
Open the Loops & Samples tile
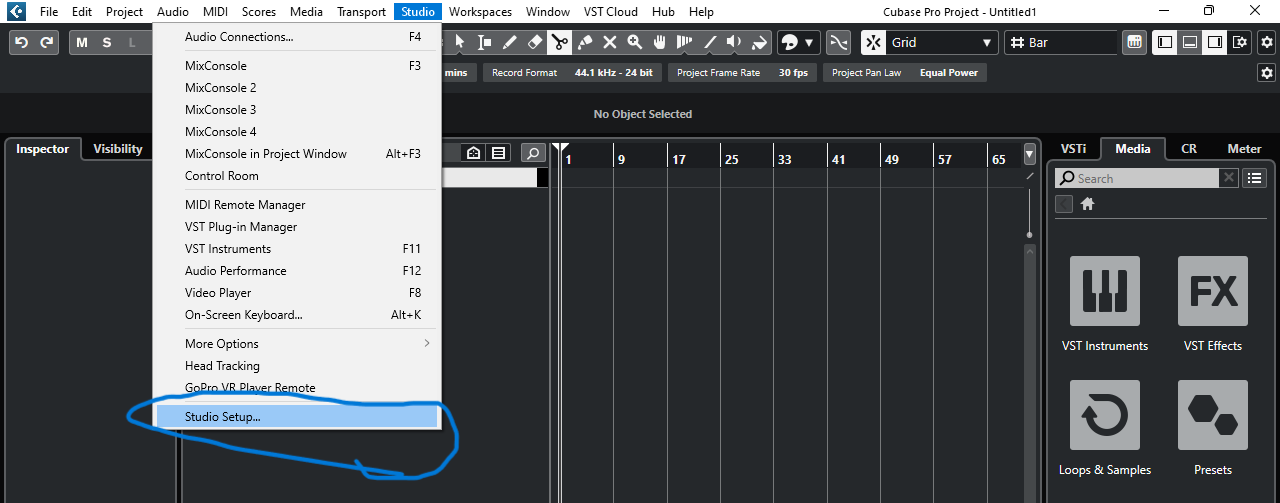click(x=1104, y=415)
